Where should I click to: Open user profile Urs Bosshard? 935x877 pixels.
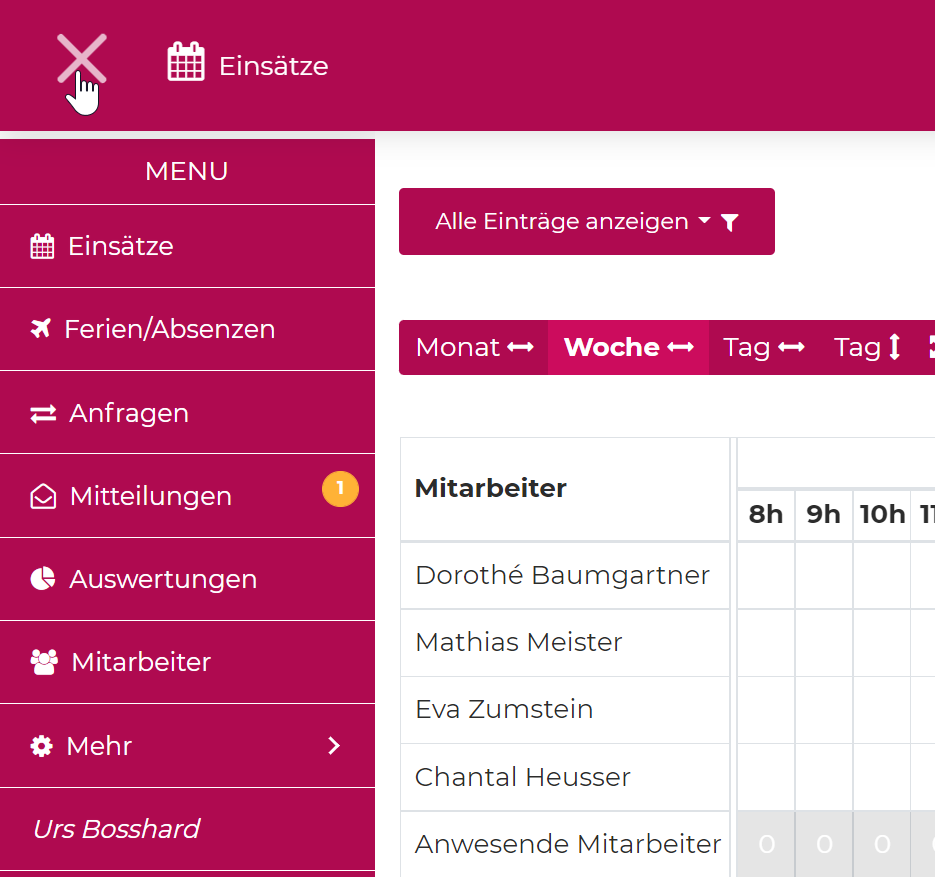click(x=116, y=829)
